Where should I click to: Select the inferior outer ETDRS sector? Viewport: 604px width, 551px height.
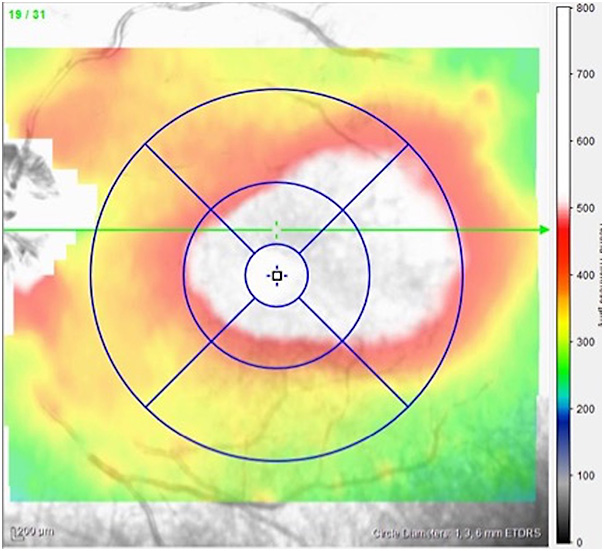[x=277, y=415]
